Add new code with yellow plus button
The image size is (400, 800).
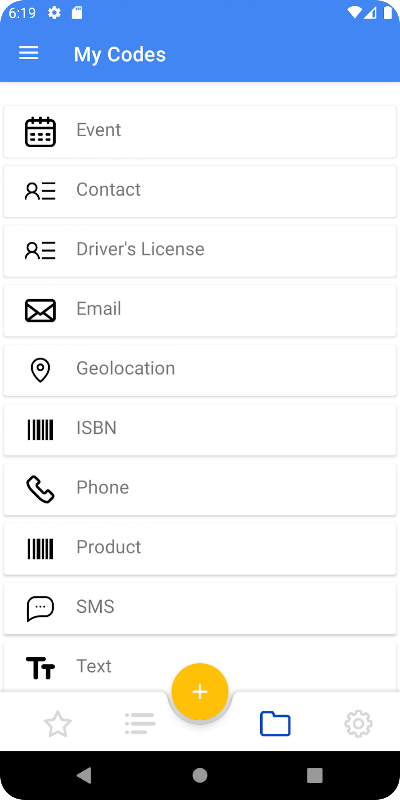coord(200,692)
